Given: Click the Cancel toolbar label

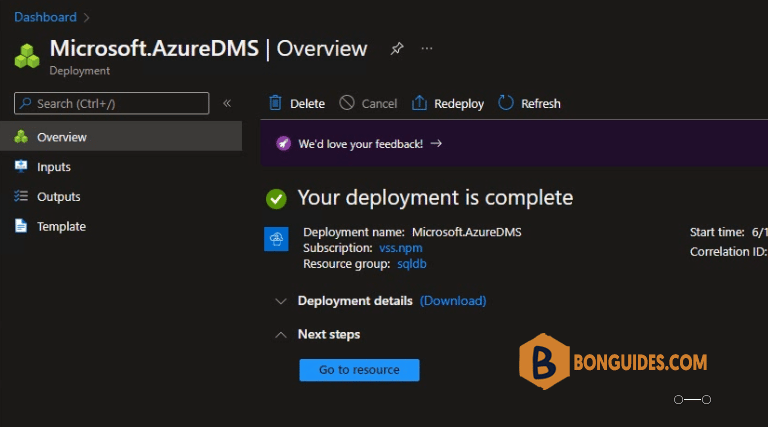Looking at the screenshot, I should (x=379, y=104).
